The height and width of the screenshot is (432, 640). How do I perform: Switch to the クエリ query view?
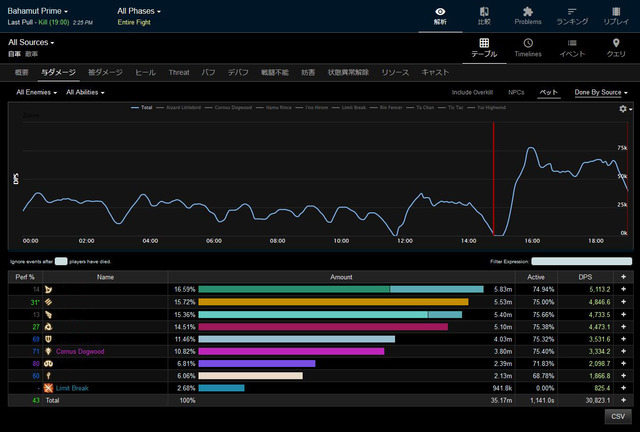(616, 48)
